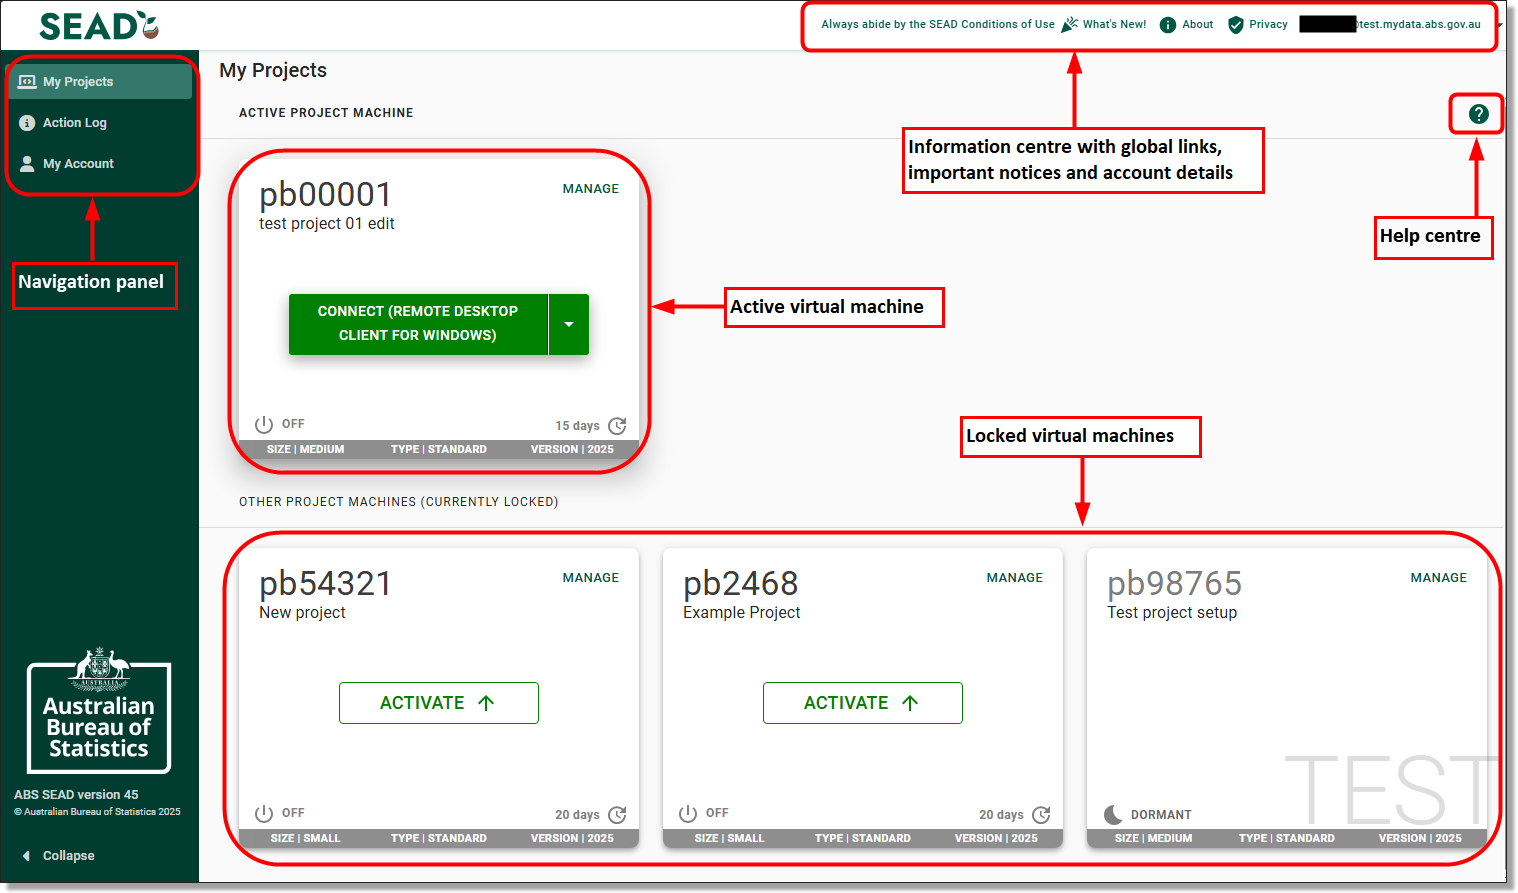Click the Action Log info icon
This screenshot has height=893, width=1518.
(x=25, y=122)
